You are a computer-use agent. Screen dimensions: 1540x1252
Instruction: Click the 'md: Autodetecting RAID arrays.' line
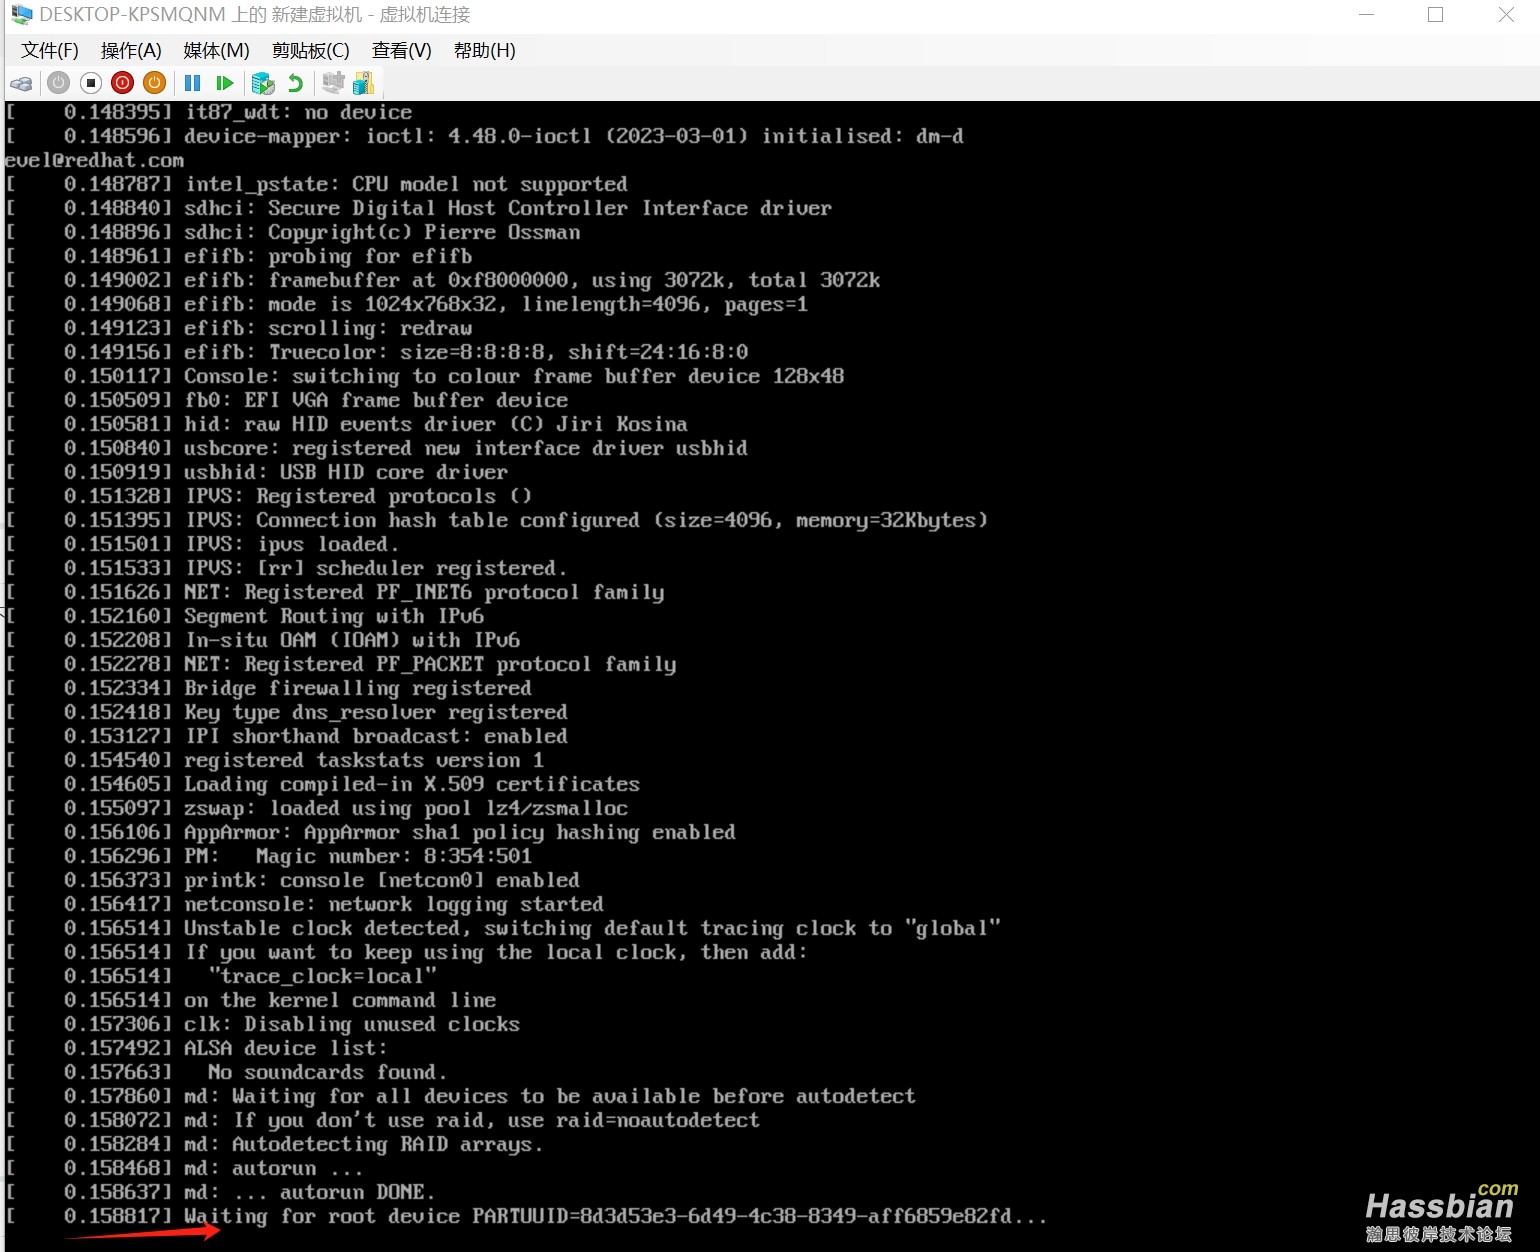pos(275,1145)
